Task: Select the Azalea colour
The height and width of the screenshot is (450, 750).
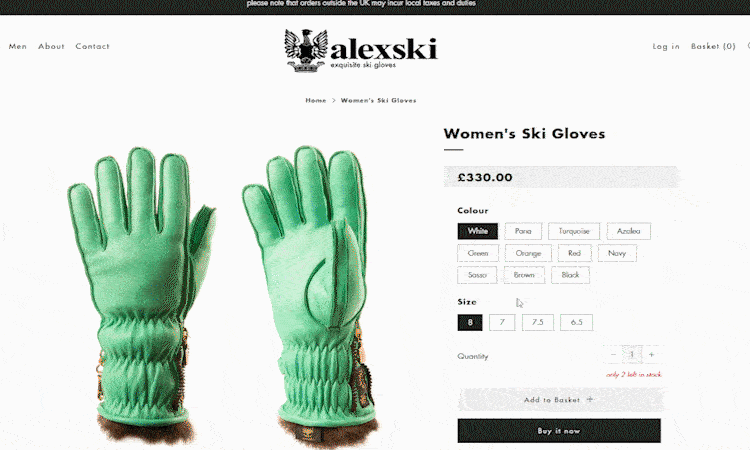Action: 629,231
